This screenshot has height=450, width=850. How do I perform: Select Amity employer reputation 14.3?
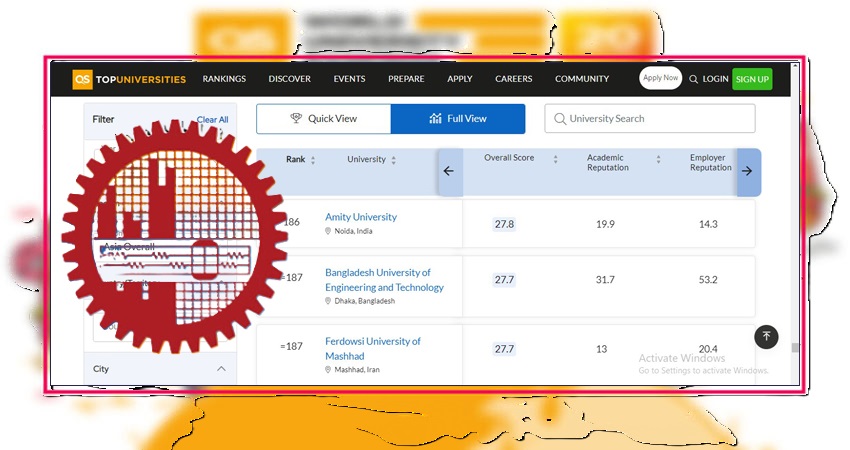(x=708, y=224)
